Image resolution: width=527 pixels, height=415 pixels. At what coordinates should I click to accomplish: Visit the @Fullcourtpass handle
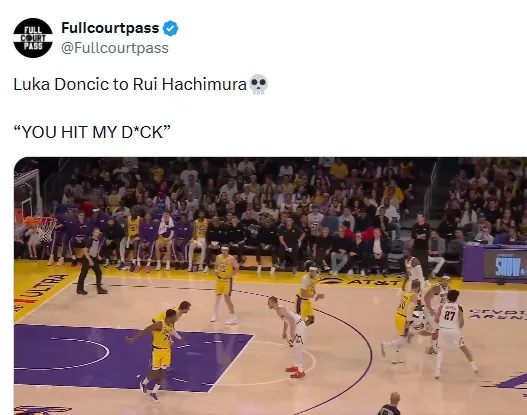click(x=115, y=48)
